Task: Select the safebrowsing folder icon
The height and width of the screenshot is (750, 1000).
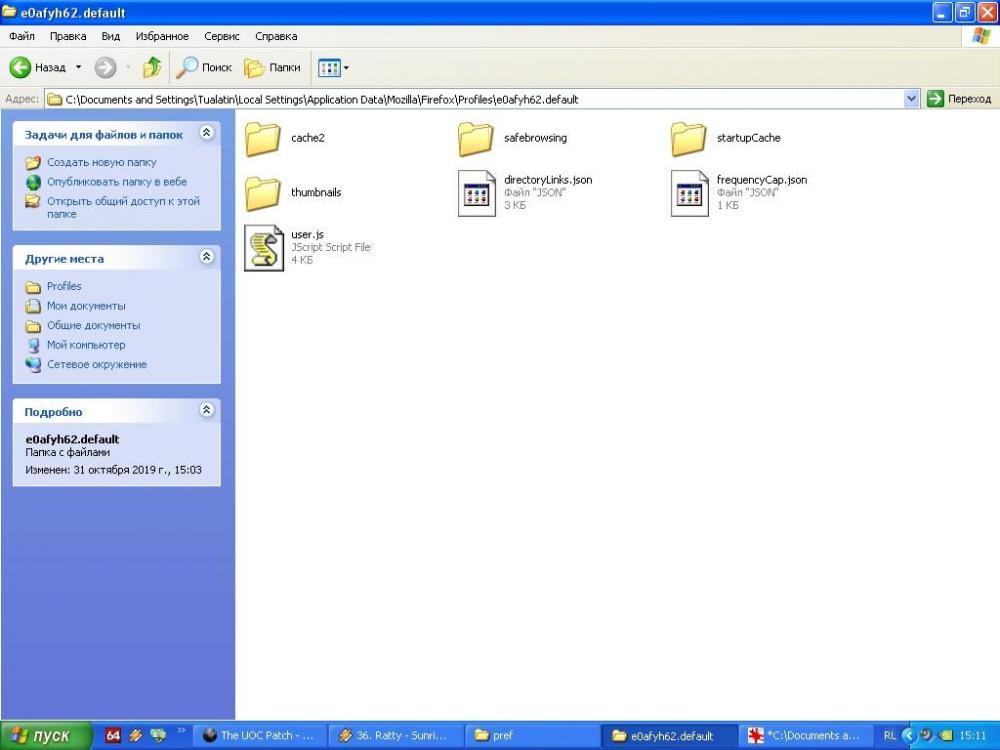Action: [476, 139]
